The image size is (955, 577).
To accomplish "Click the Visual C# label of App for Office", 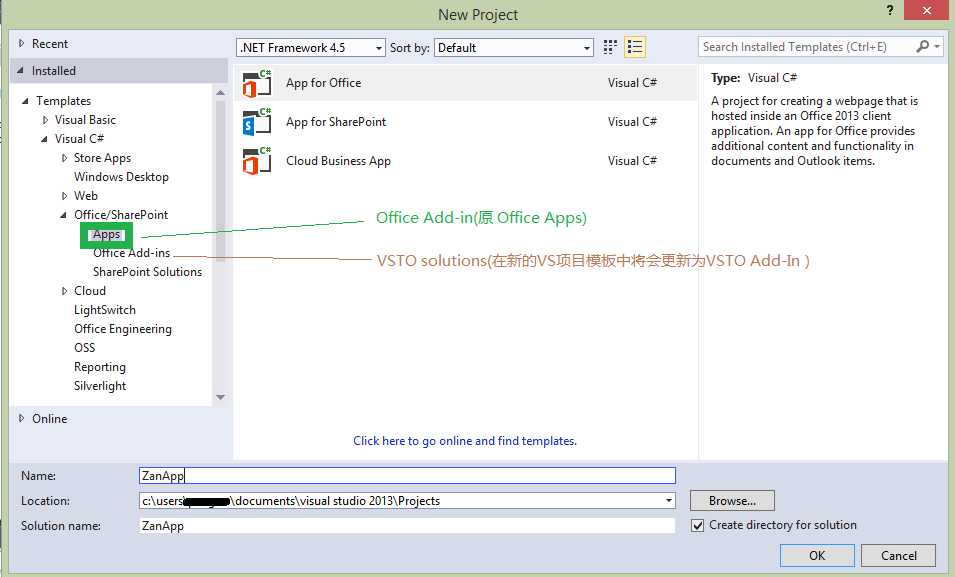I will (x=632, y=83).
